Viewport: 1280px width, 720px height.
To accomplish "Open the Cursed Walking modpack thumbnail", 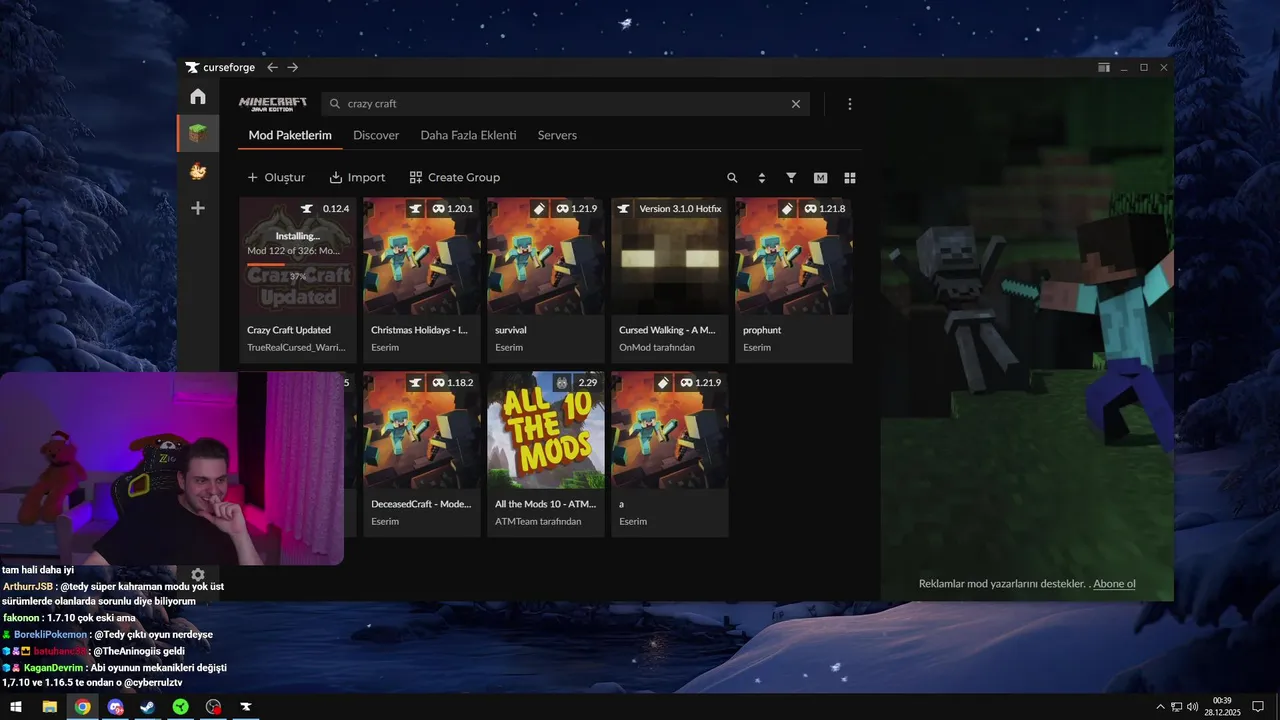I will (670, 256).
